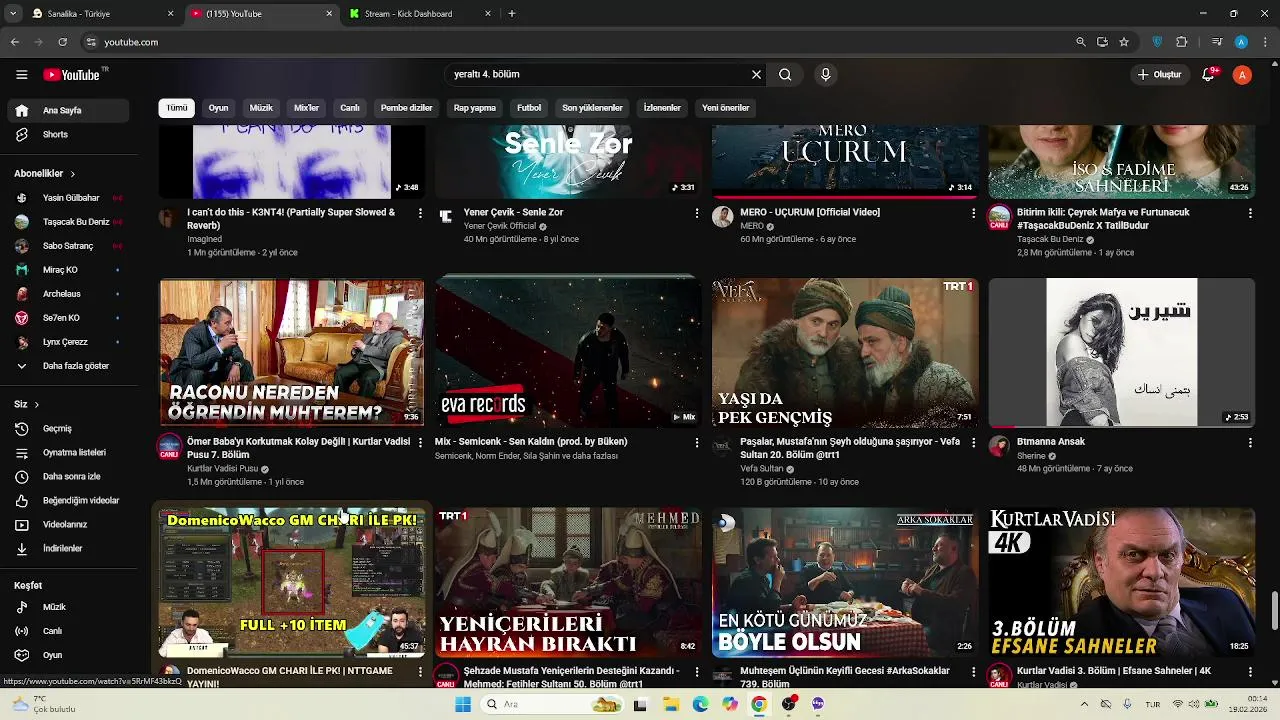Open Canlı under Keşfet
This screenshot has height=720, width=1280.
(x=68, y=631)
